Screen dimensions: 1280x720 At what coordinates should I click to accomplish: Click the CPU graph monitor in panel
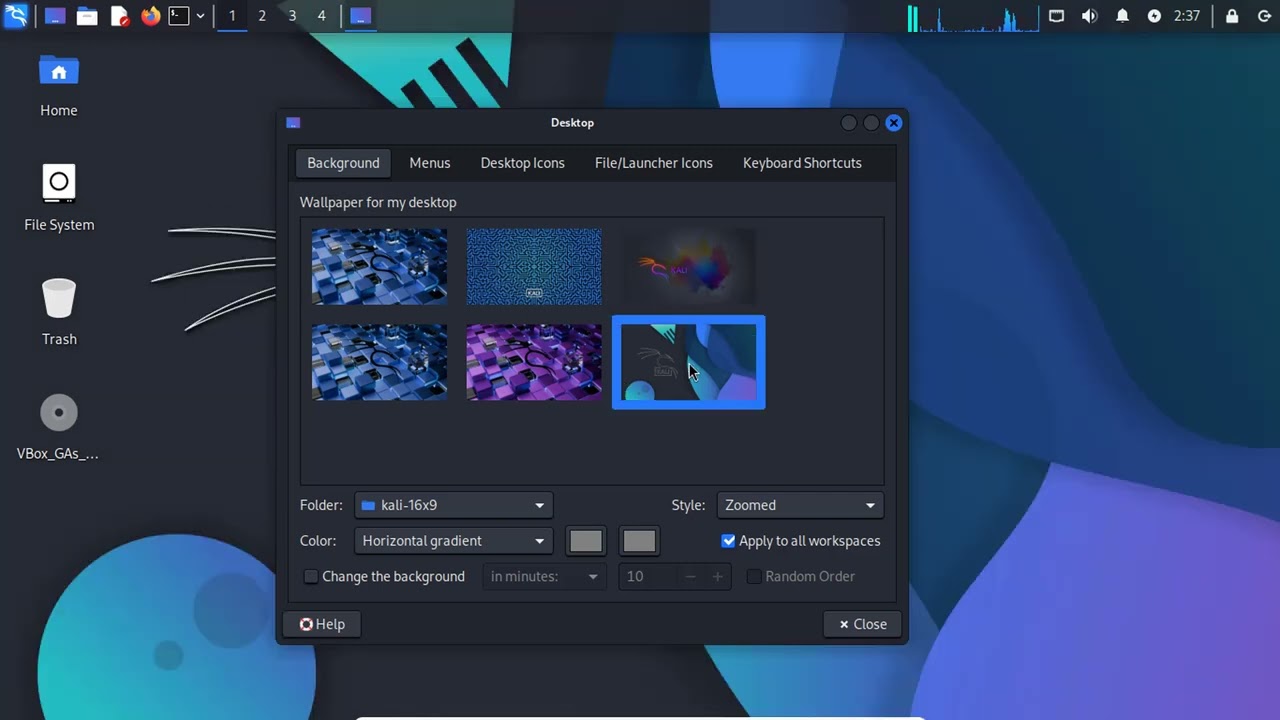973,18
